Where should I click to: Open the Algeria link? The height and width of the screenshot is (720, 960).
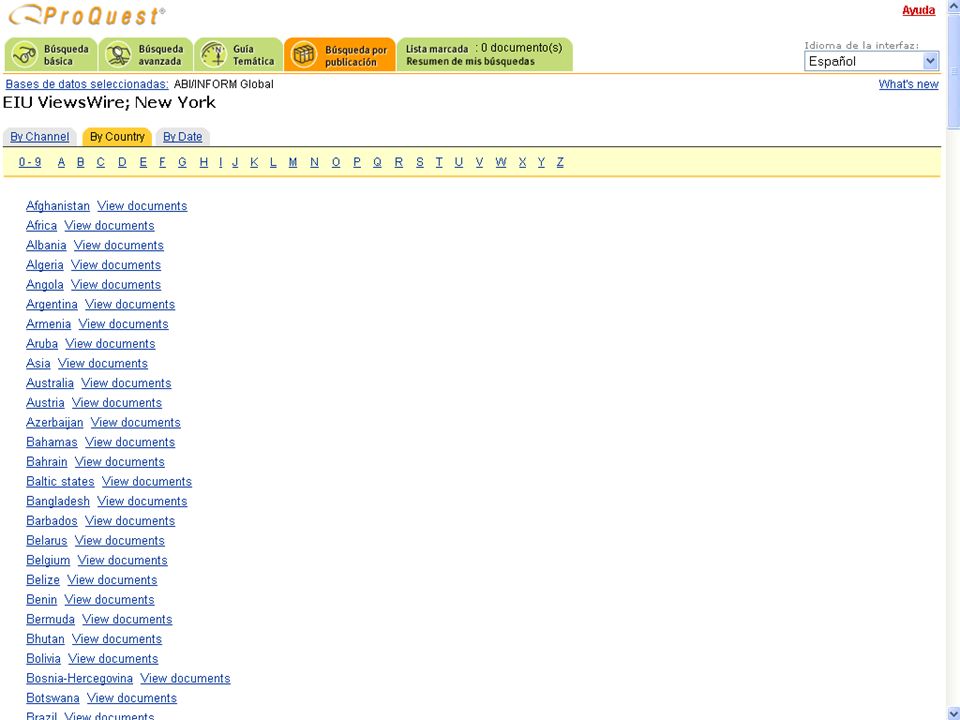[x=45, y=265]
